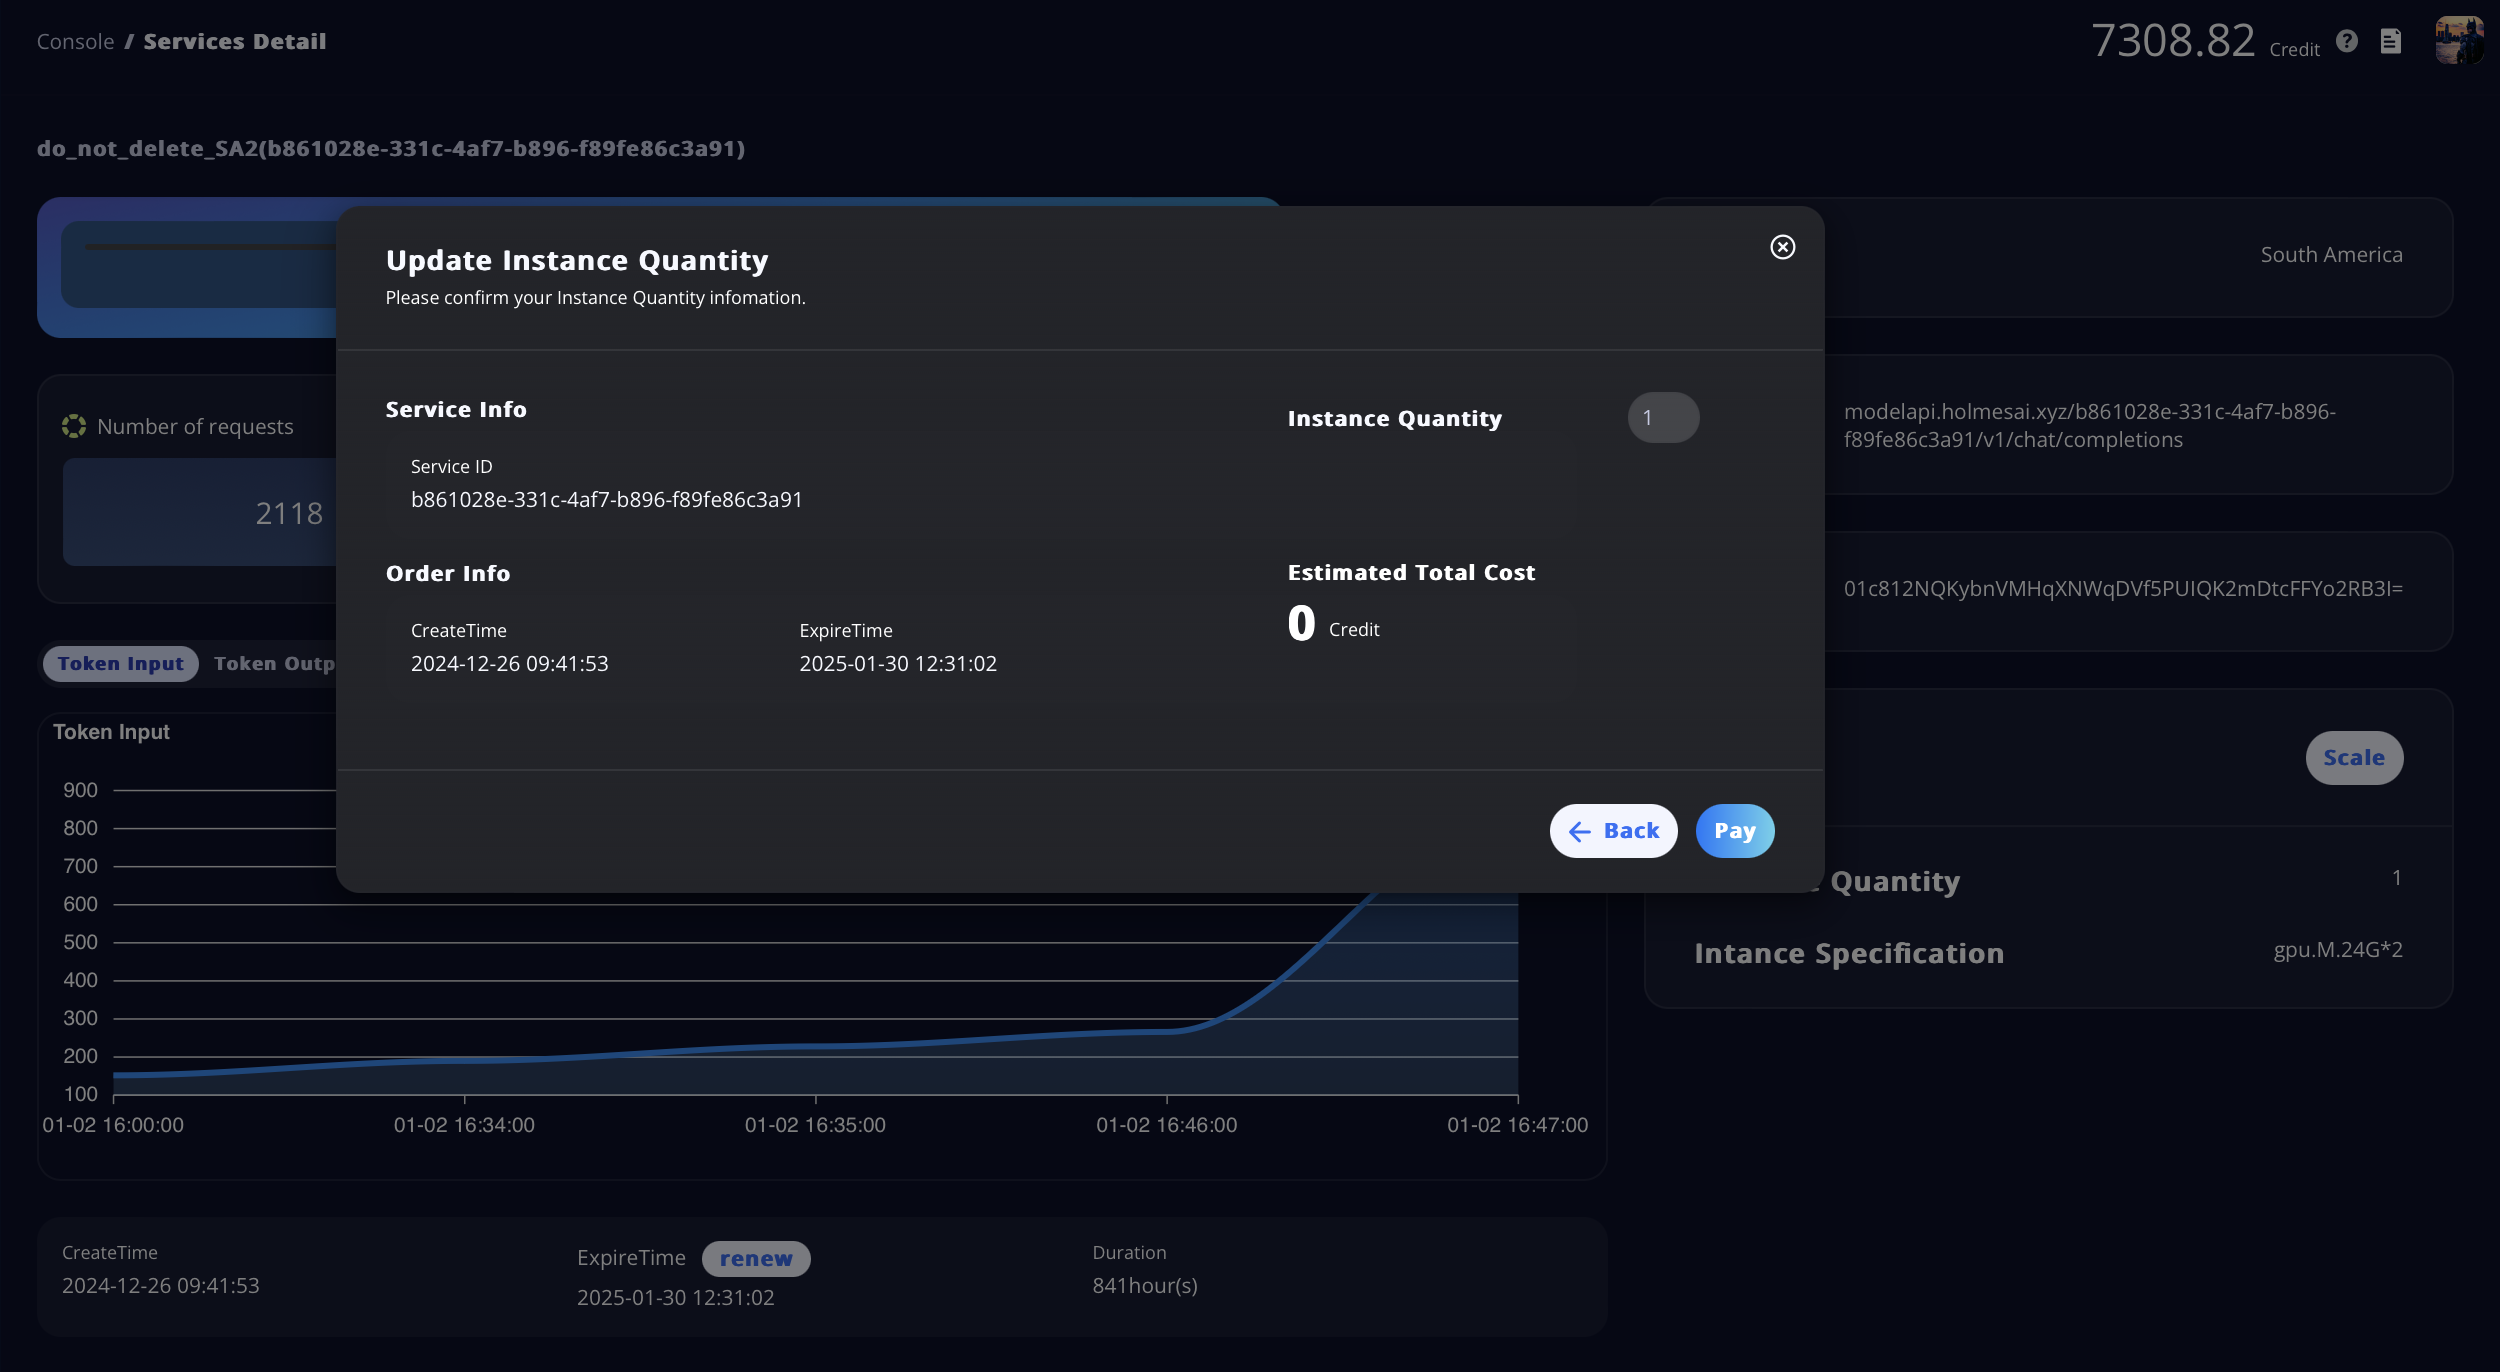Image resolution: width=2500 pixels, height=1372 pixels.
Task: Switch to the Token Output tab
Action: click(x=274, y=664)
